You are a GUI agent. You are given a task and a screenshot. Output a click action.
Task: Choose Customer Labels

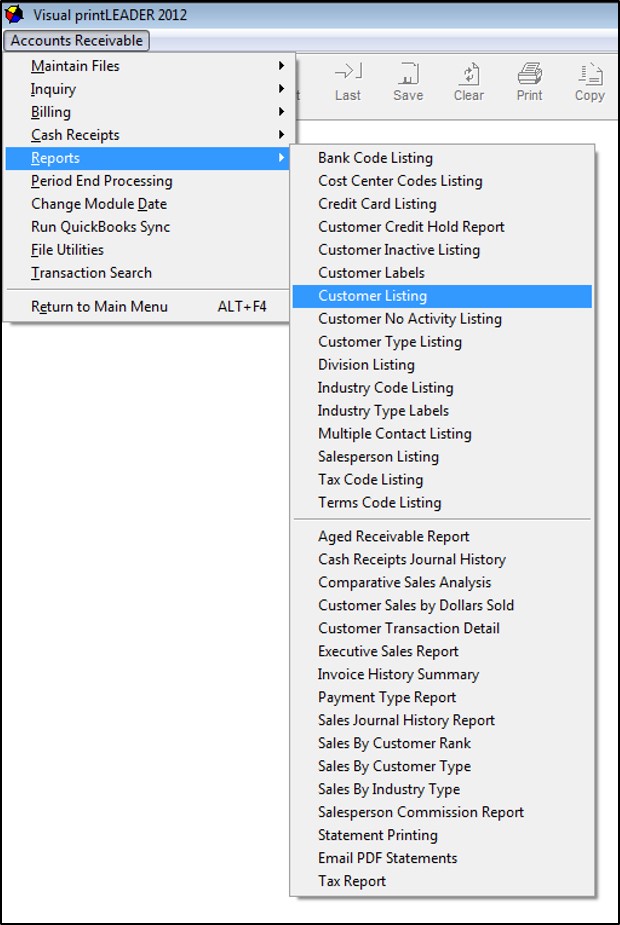pyautogui.click(x=442, y=273)
